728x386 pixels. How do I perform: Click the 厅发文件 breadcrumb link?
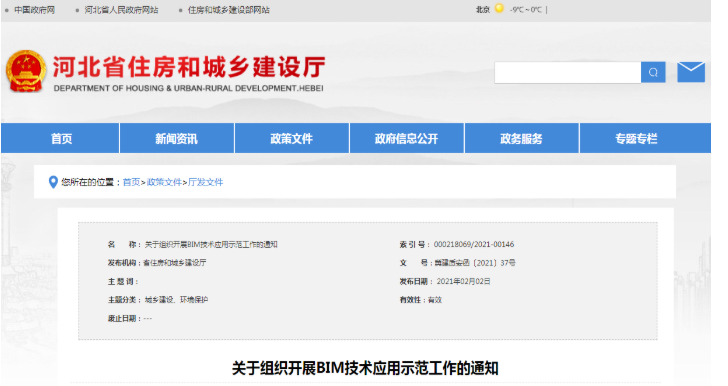point(205,182)
